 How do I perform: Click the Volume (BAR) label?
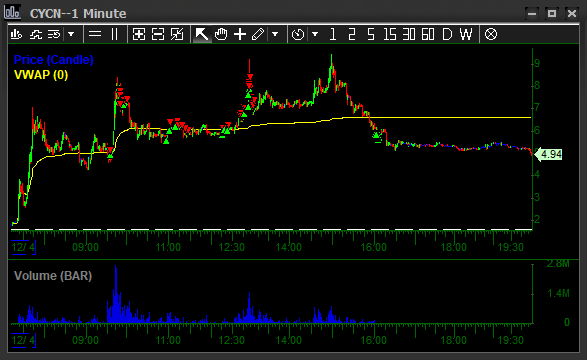pos(53,276)
